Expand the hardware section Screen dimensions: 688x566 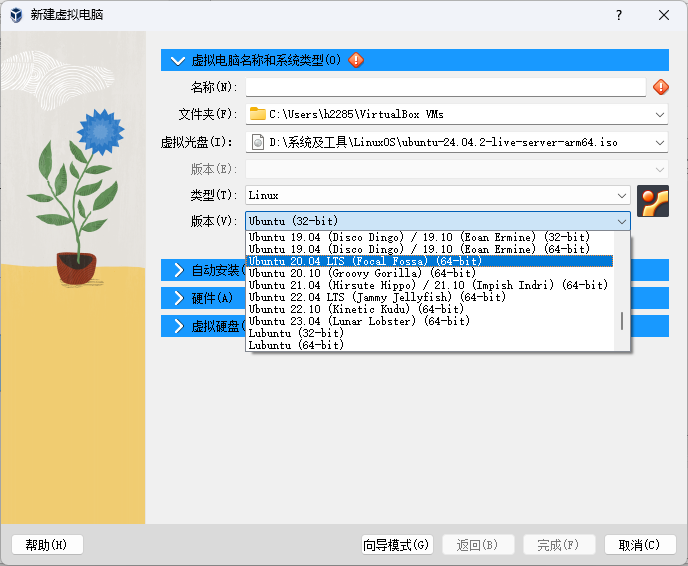point(179,298)
